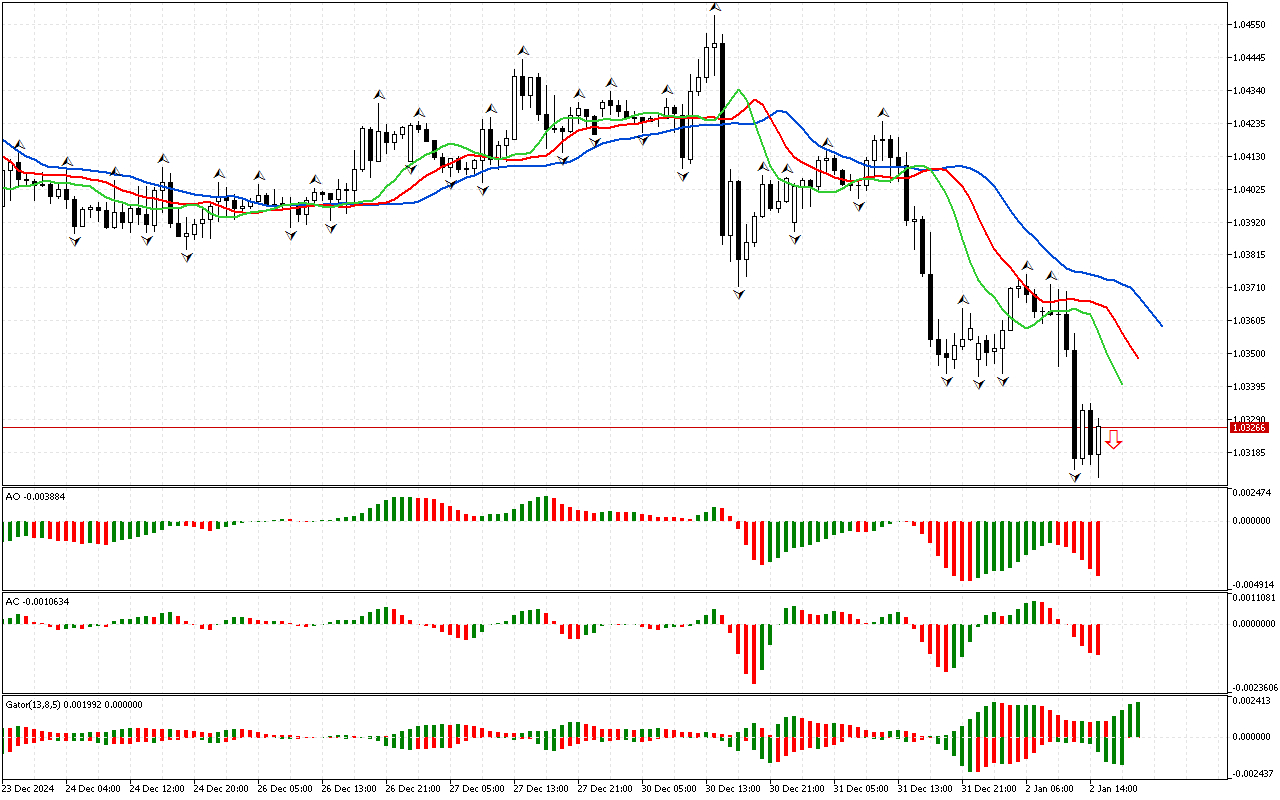Click the 30 Dec 13:00 time label
Image resolution: width=1280 pixels, height=800 pixels.
(x=731, y=788)
